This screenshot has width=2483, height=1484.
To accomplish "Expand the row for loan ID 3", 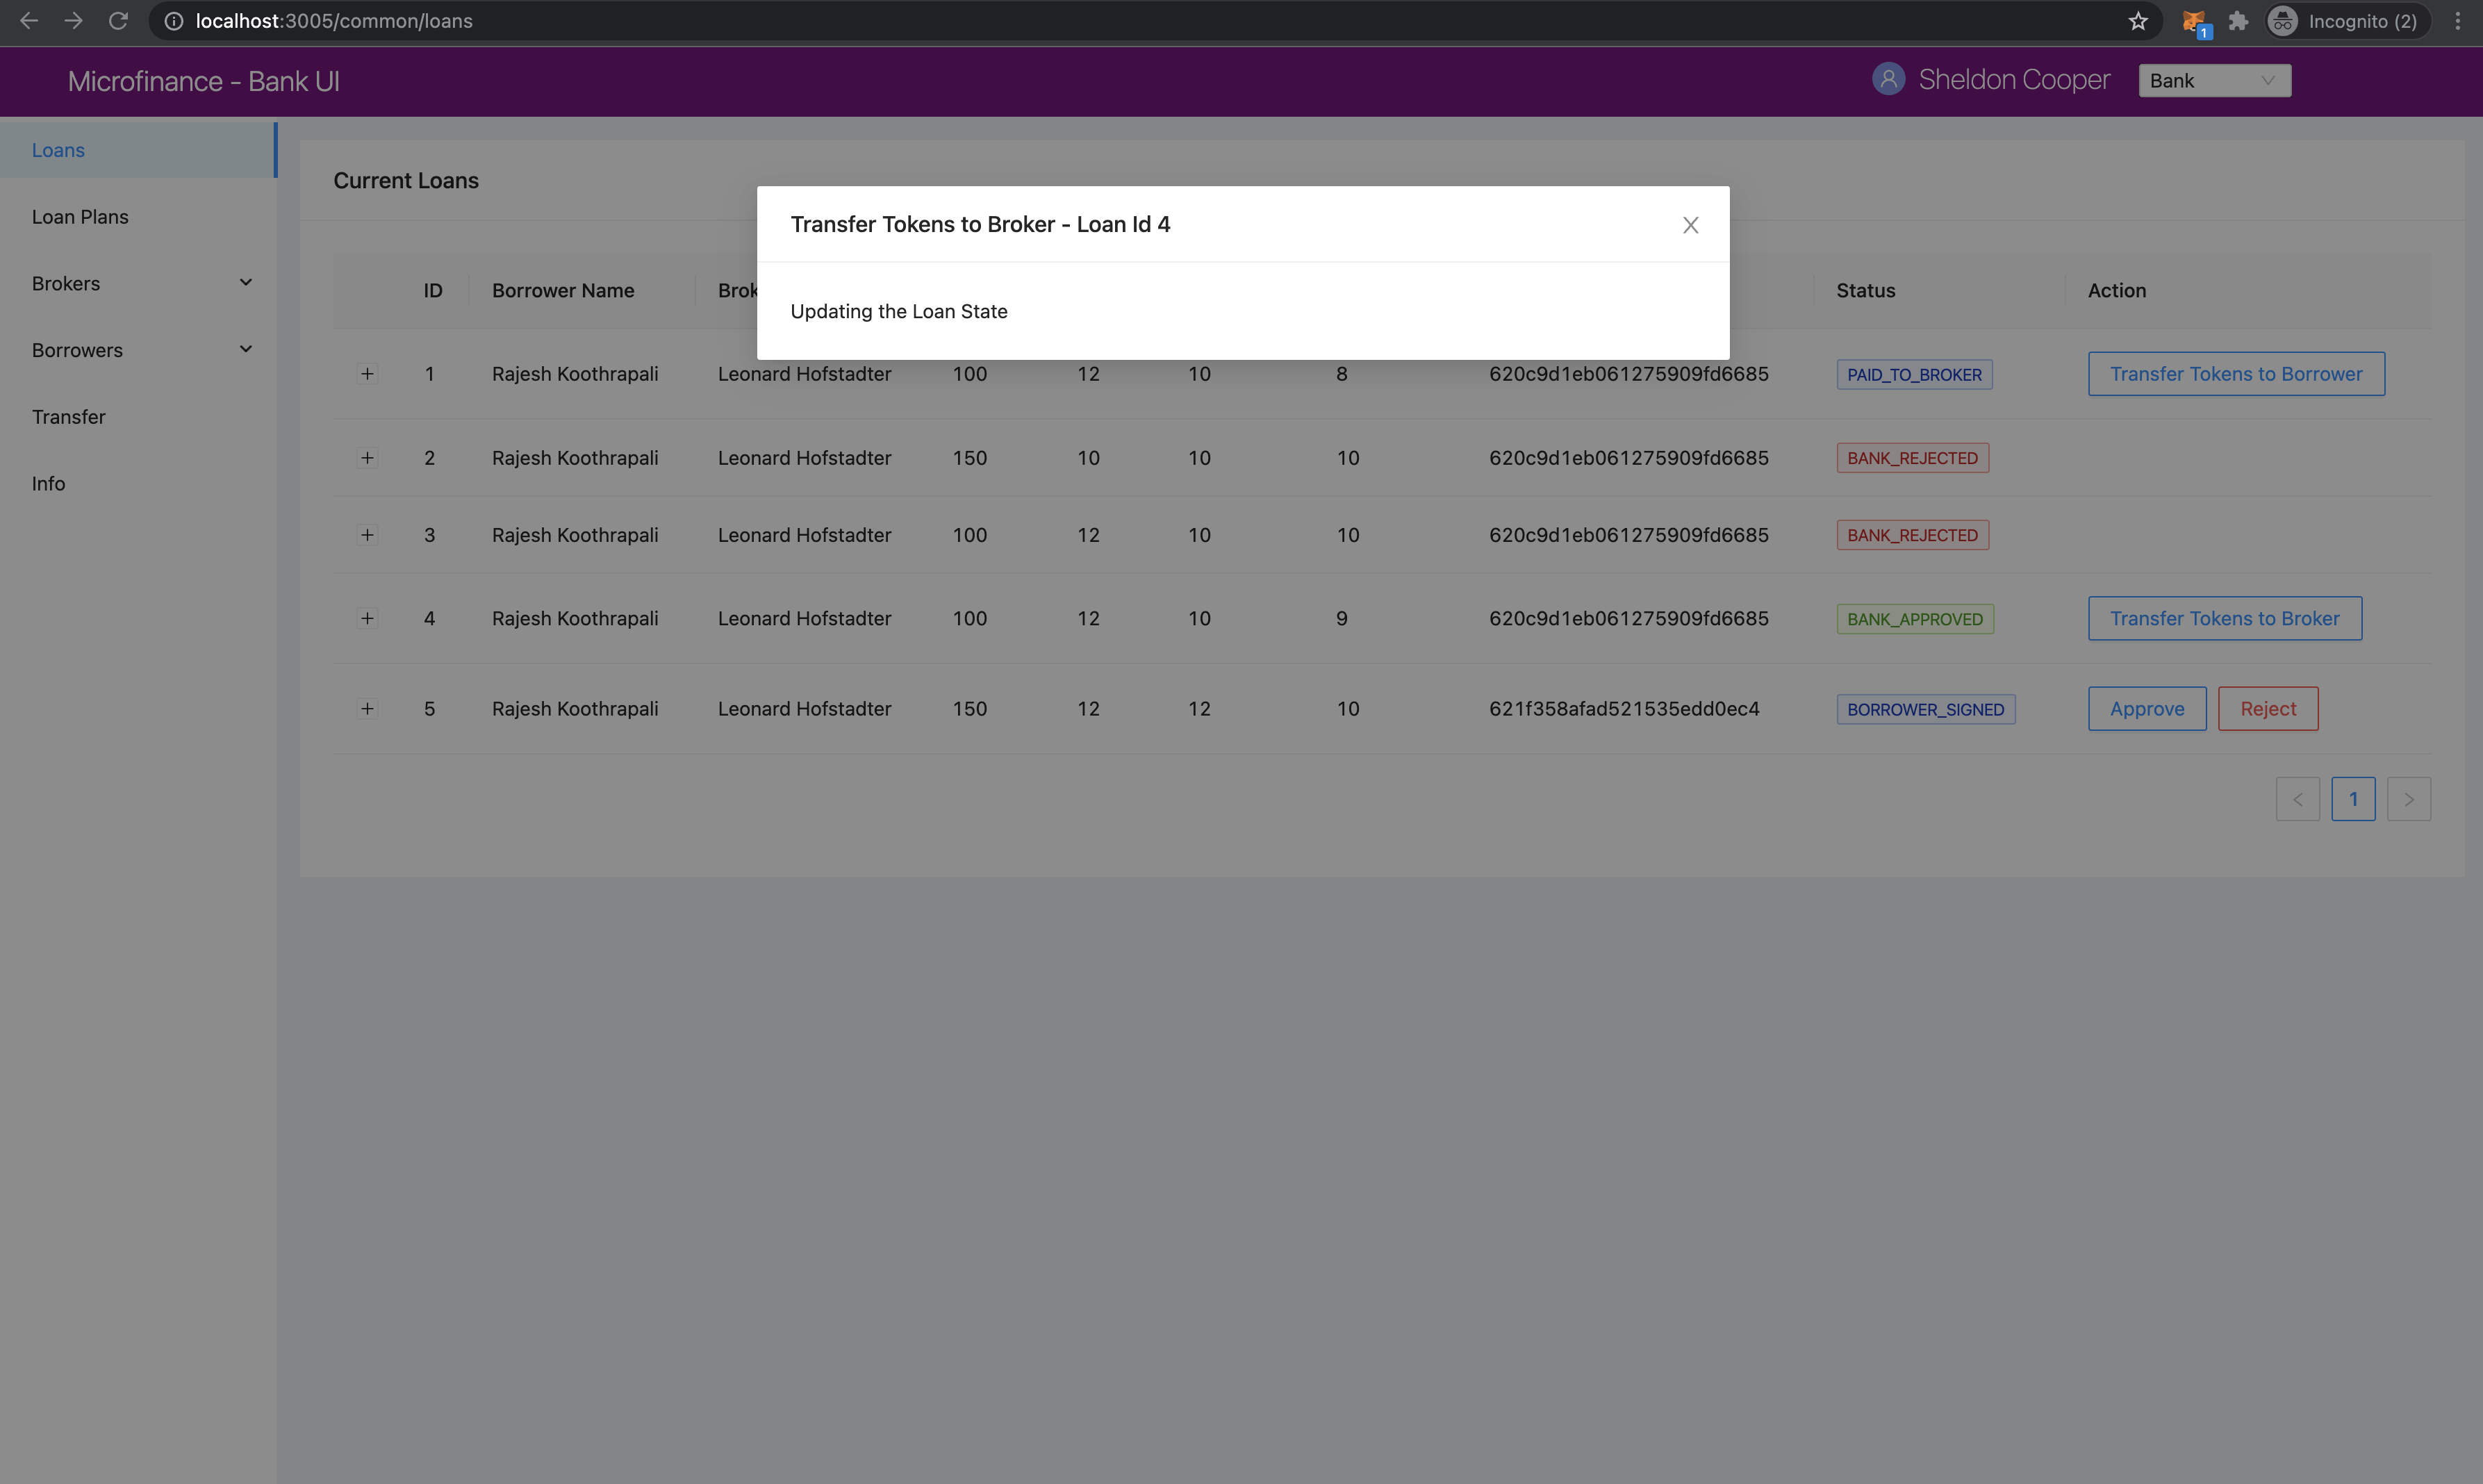I will point(367,535).
